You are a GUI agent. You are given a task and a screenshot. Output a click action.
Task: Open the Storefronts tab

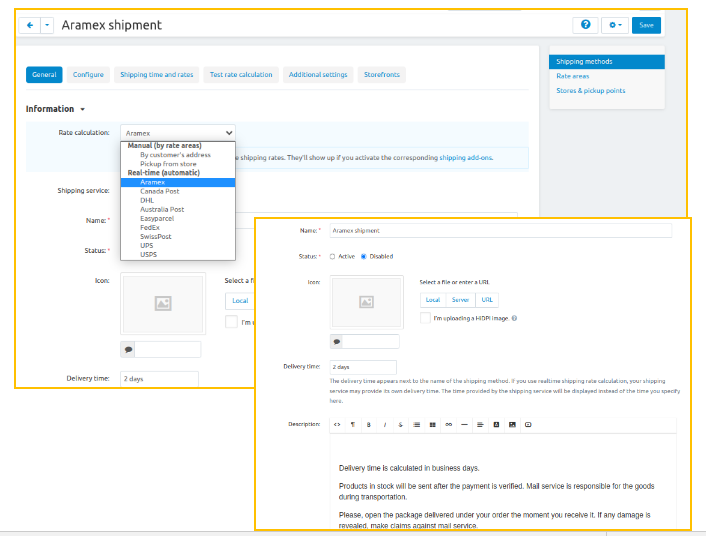[382, 75]
